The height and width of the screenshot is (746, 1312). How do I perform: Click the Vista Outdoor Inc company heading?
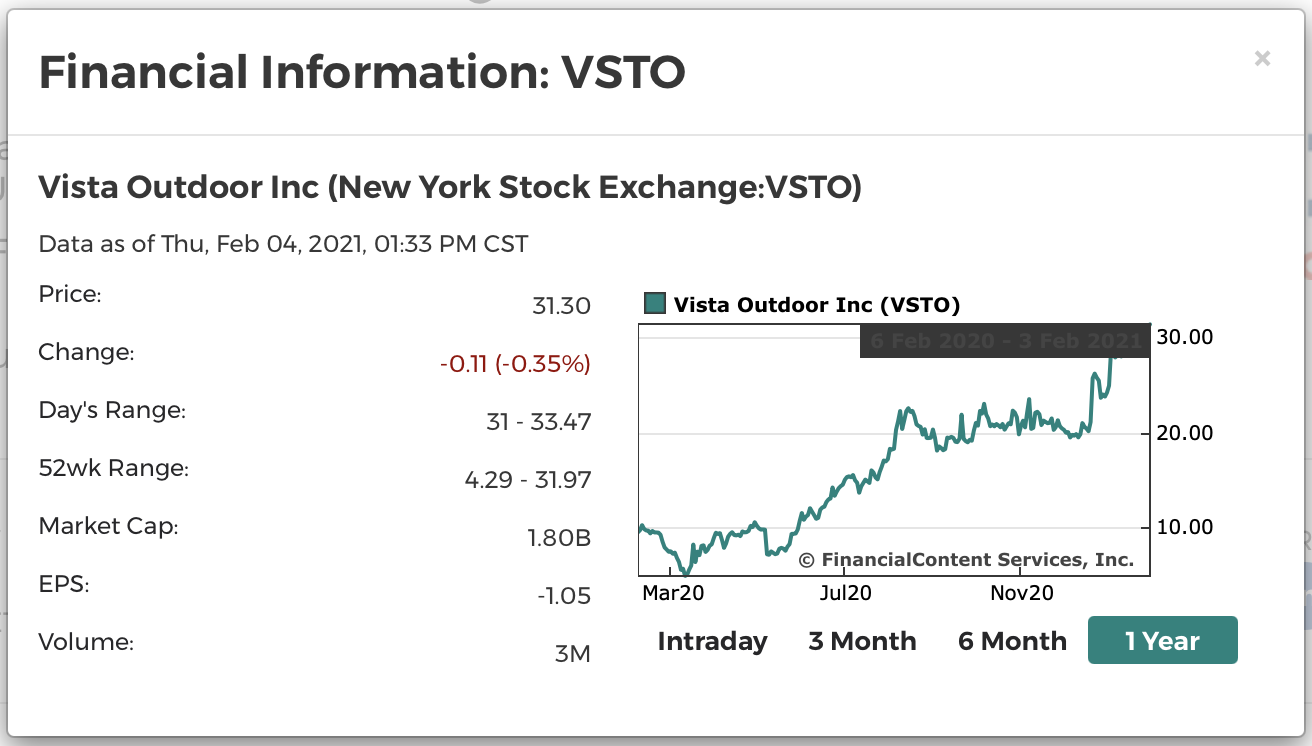449,187
